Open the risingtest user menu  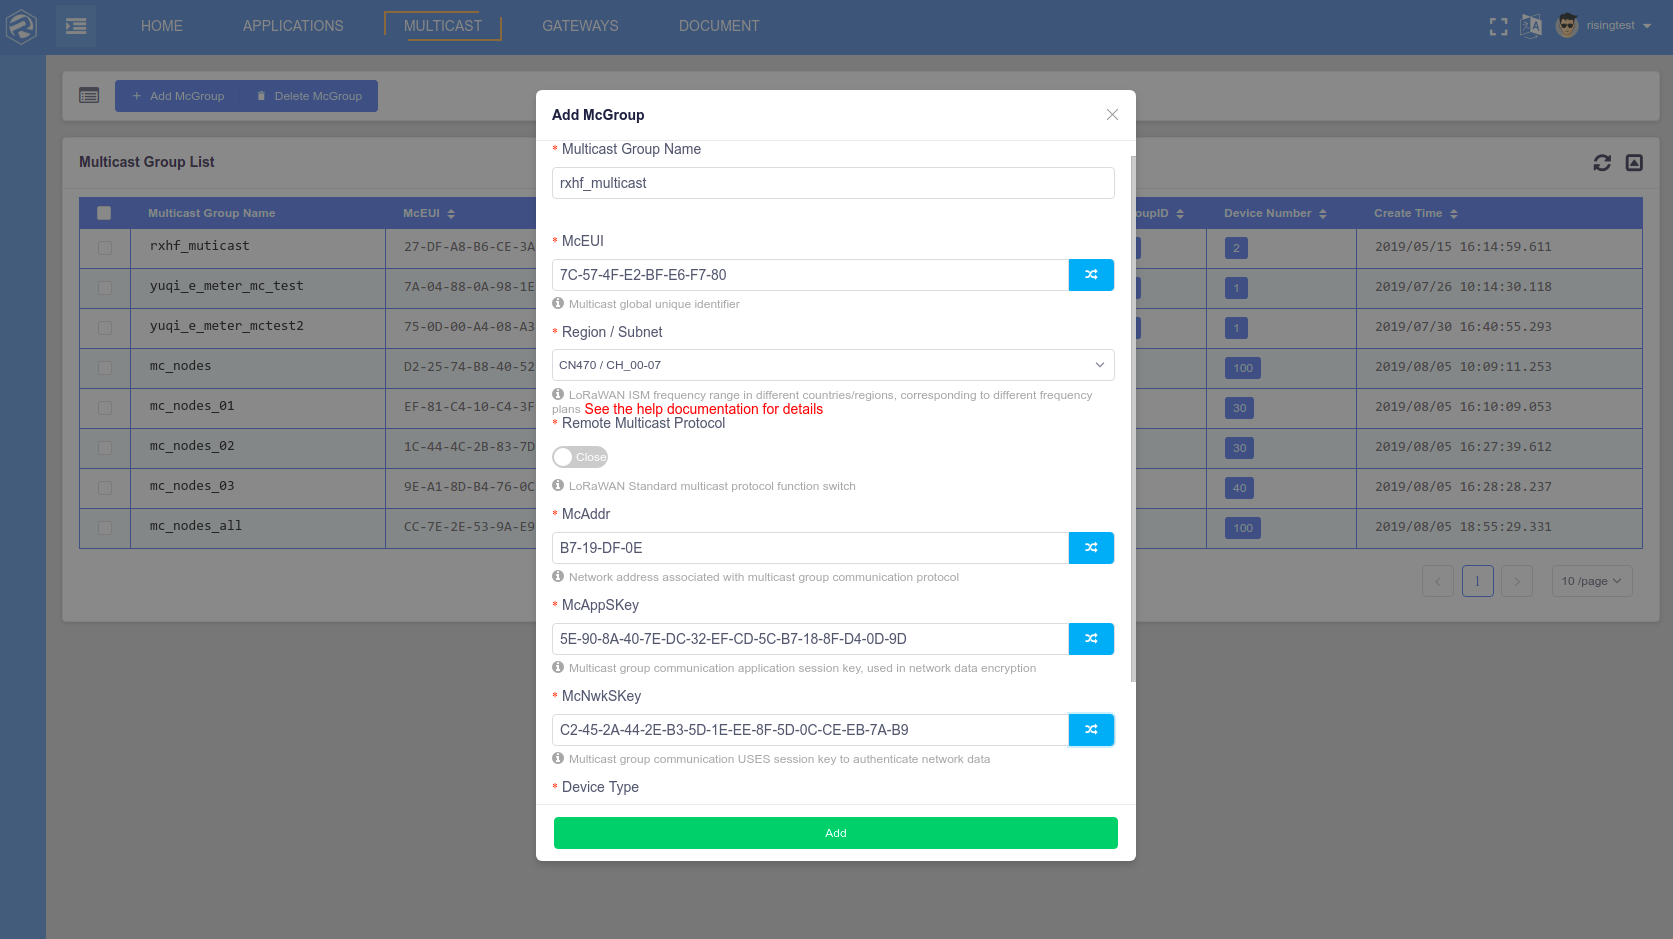tap(1609, 26)
